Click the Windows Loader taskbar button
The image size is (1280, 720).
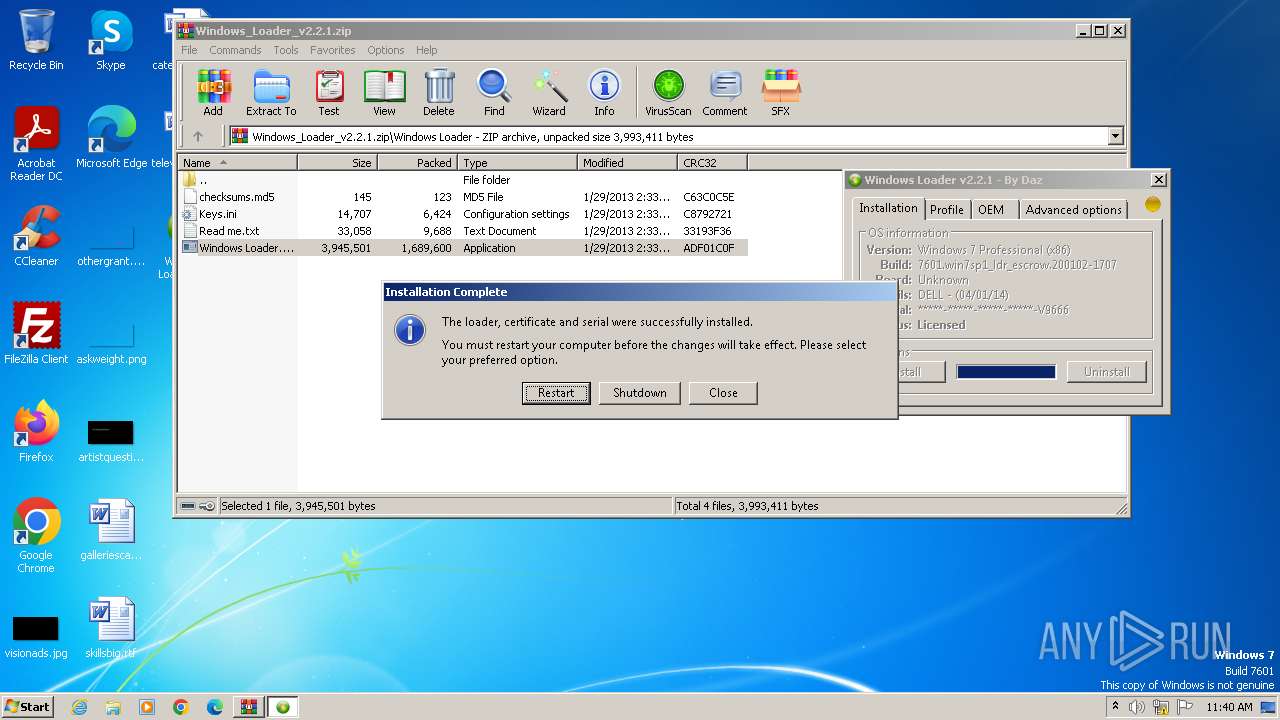[283, 707]
